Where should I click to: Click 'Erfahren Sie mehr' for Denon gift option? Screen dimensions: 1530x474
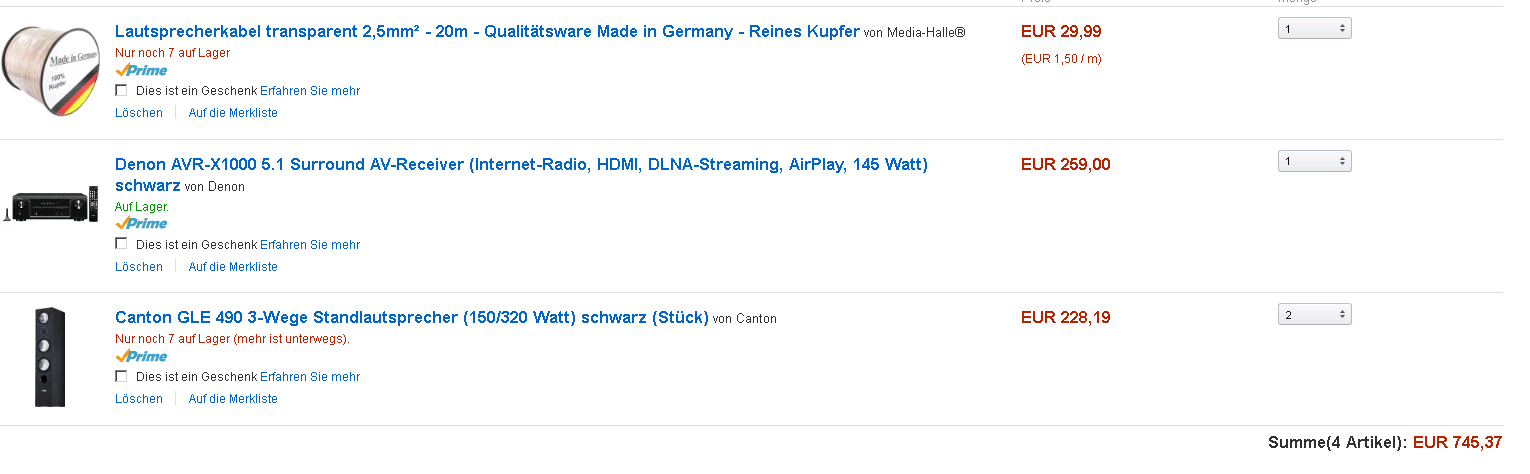coord(310,245)
